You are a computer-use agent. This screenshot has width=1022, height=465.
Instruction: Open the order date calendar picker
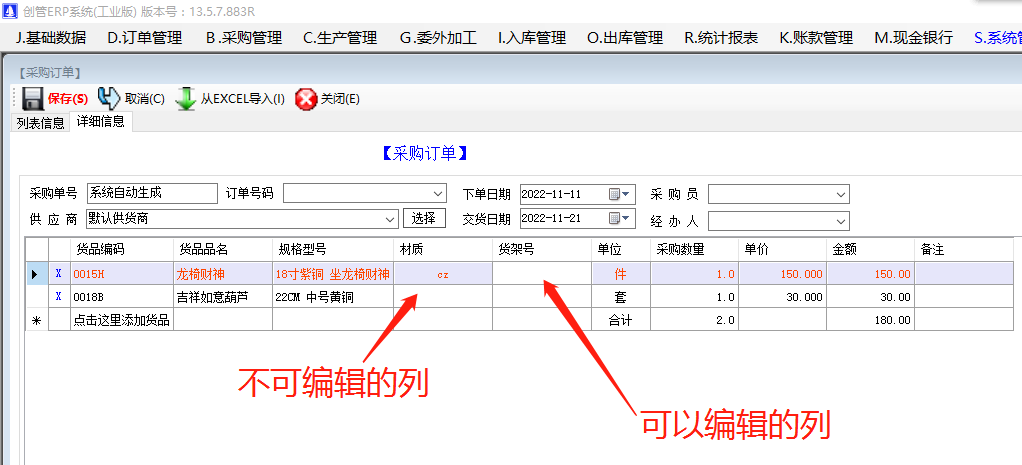point(620,194)
